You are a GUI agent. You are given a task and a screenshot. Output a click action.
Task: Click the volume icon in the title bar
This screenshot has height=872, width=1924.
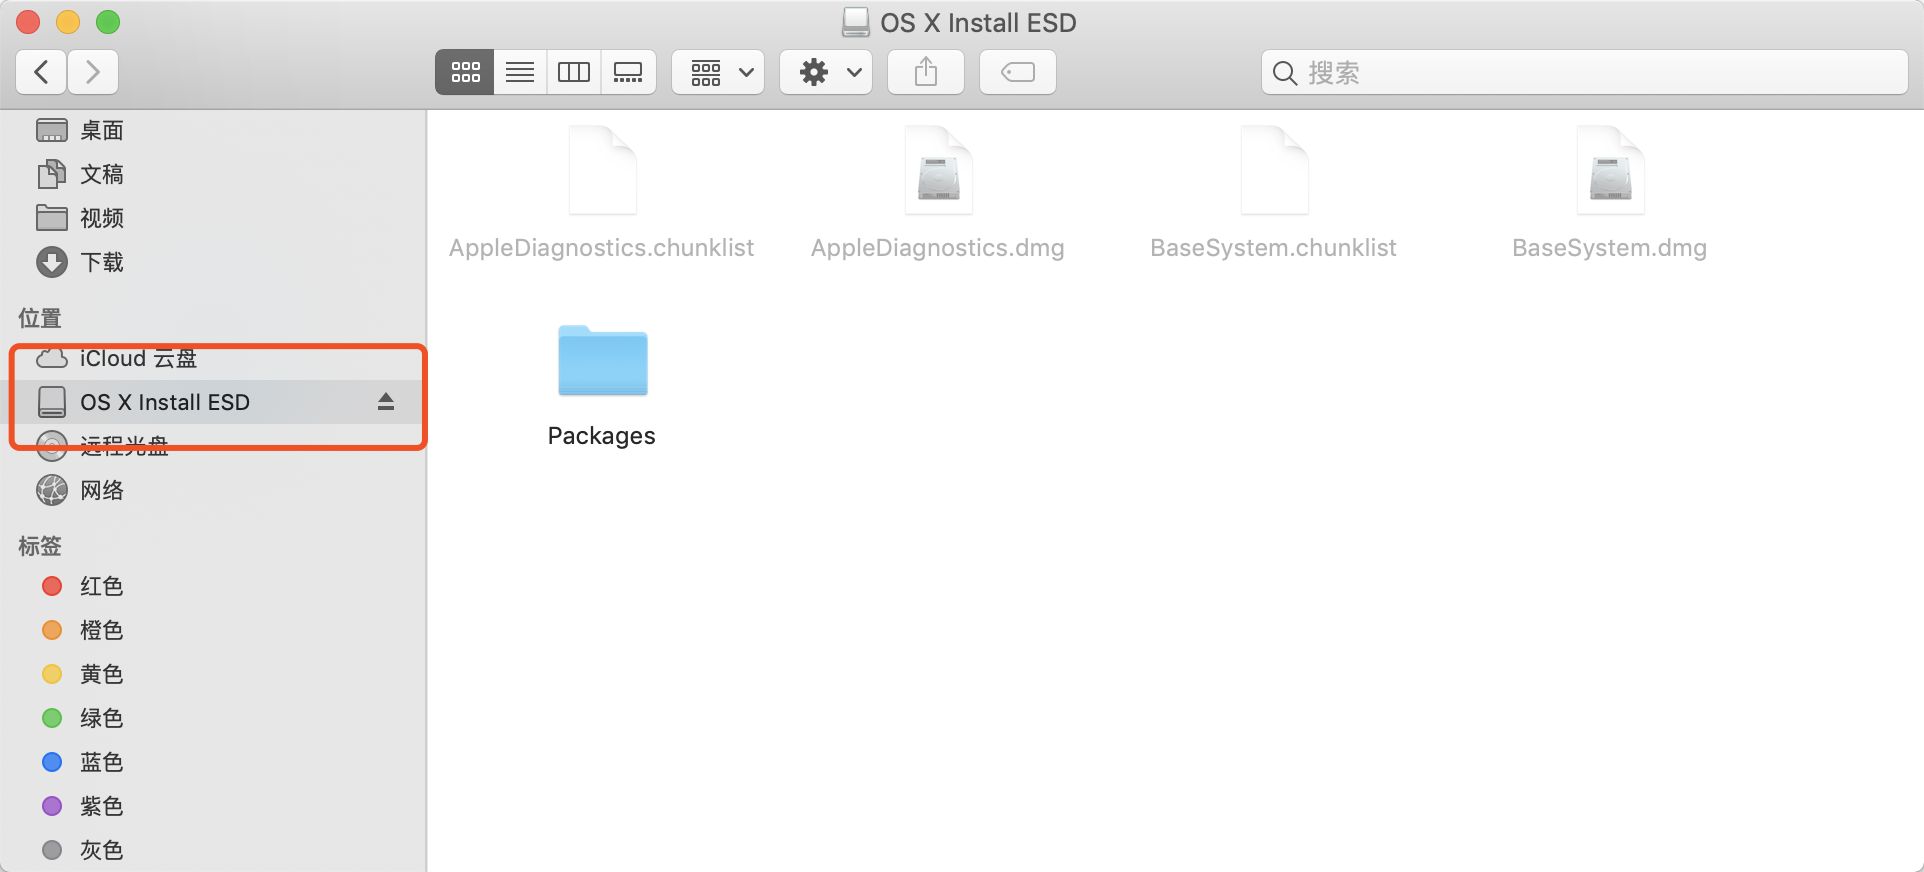[x=856, y=22]
